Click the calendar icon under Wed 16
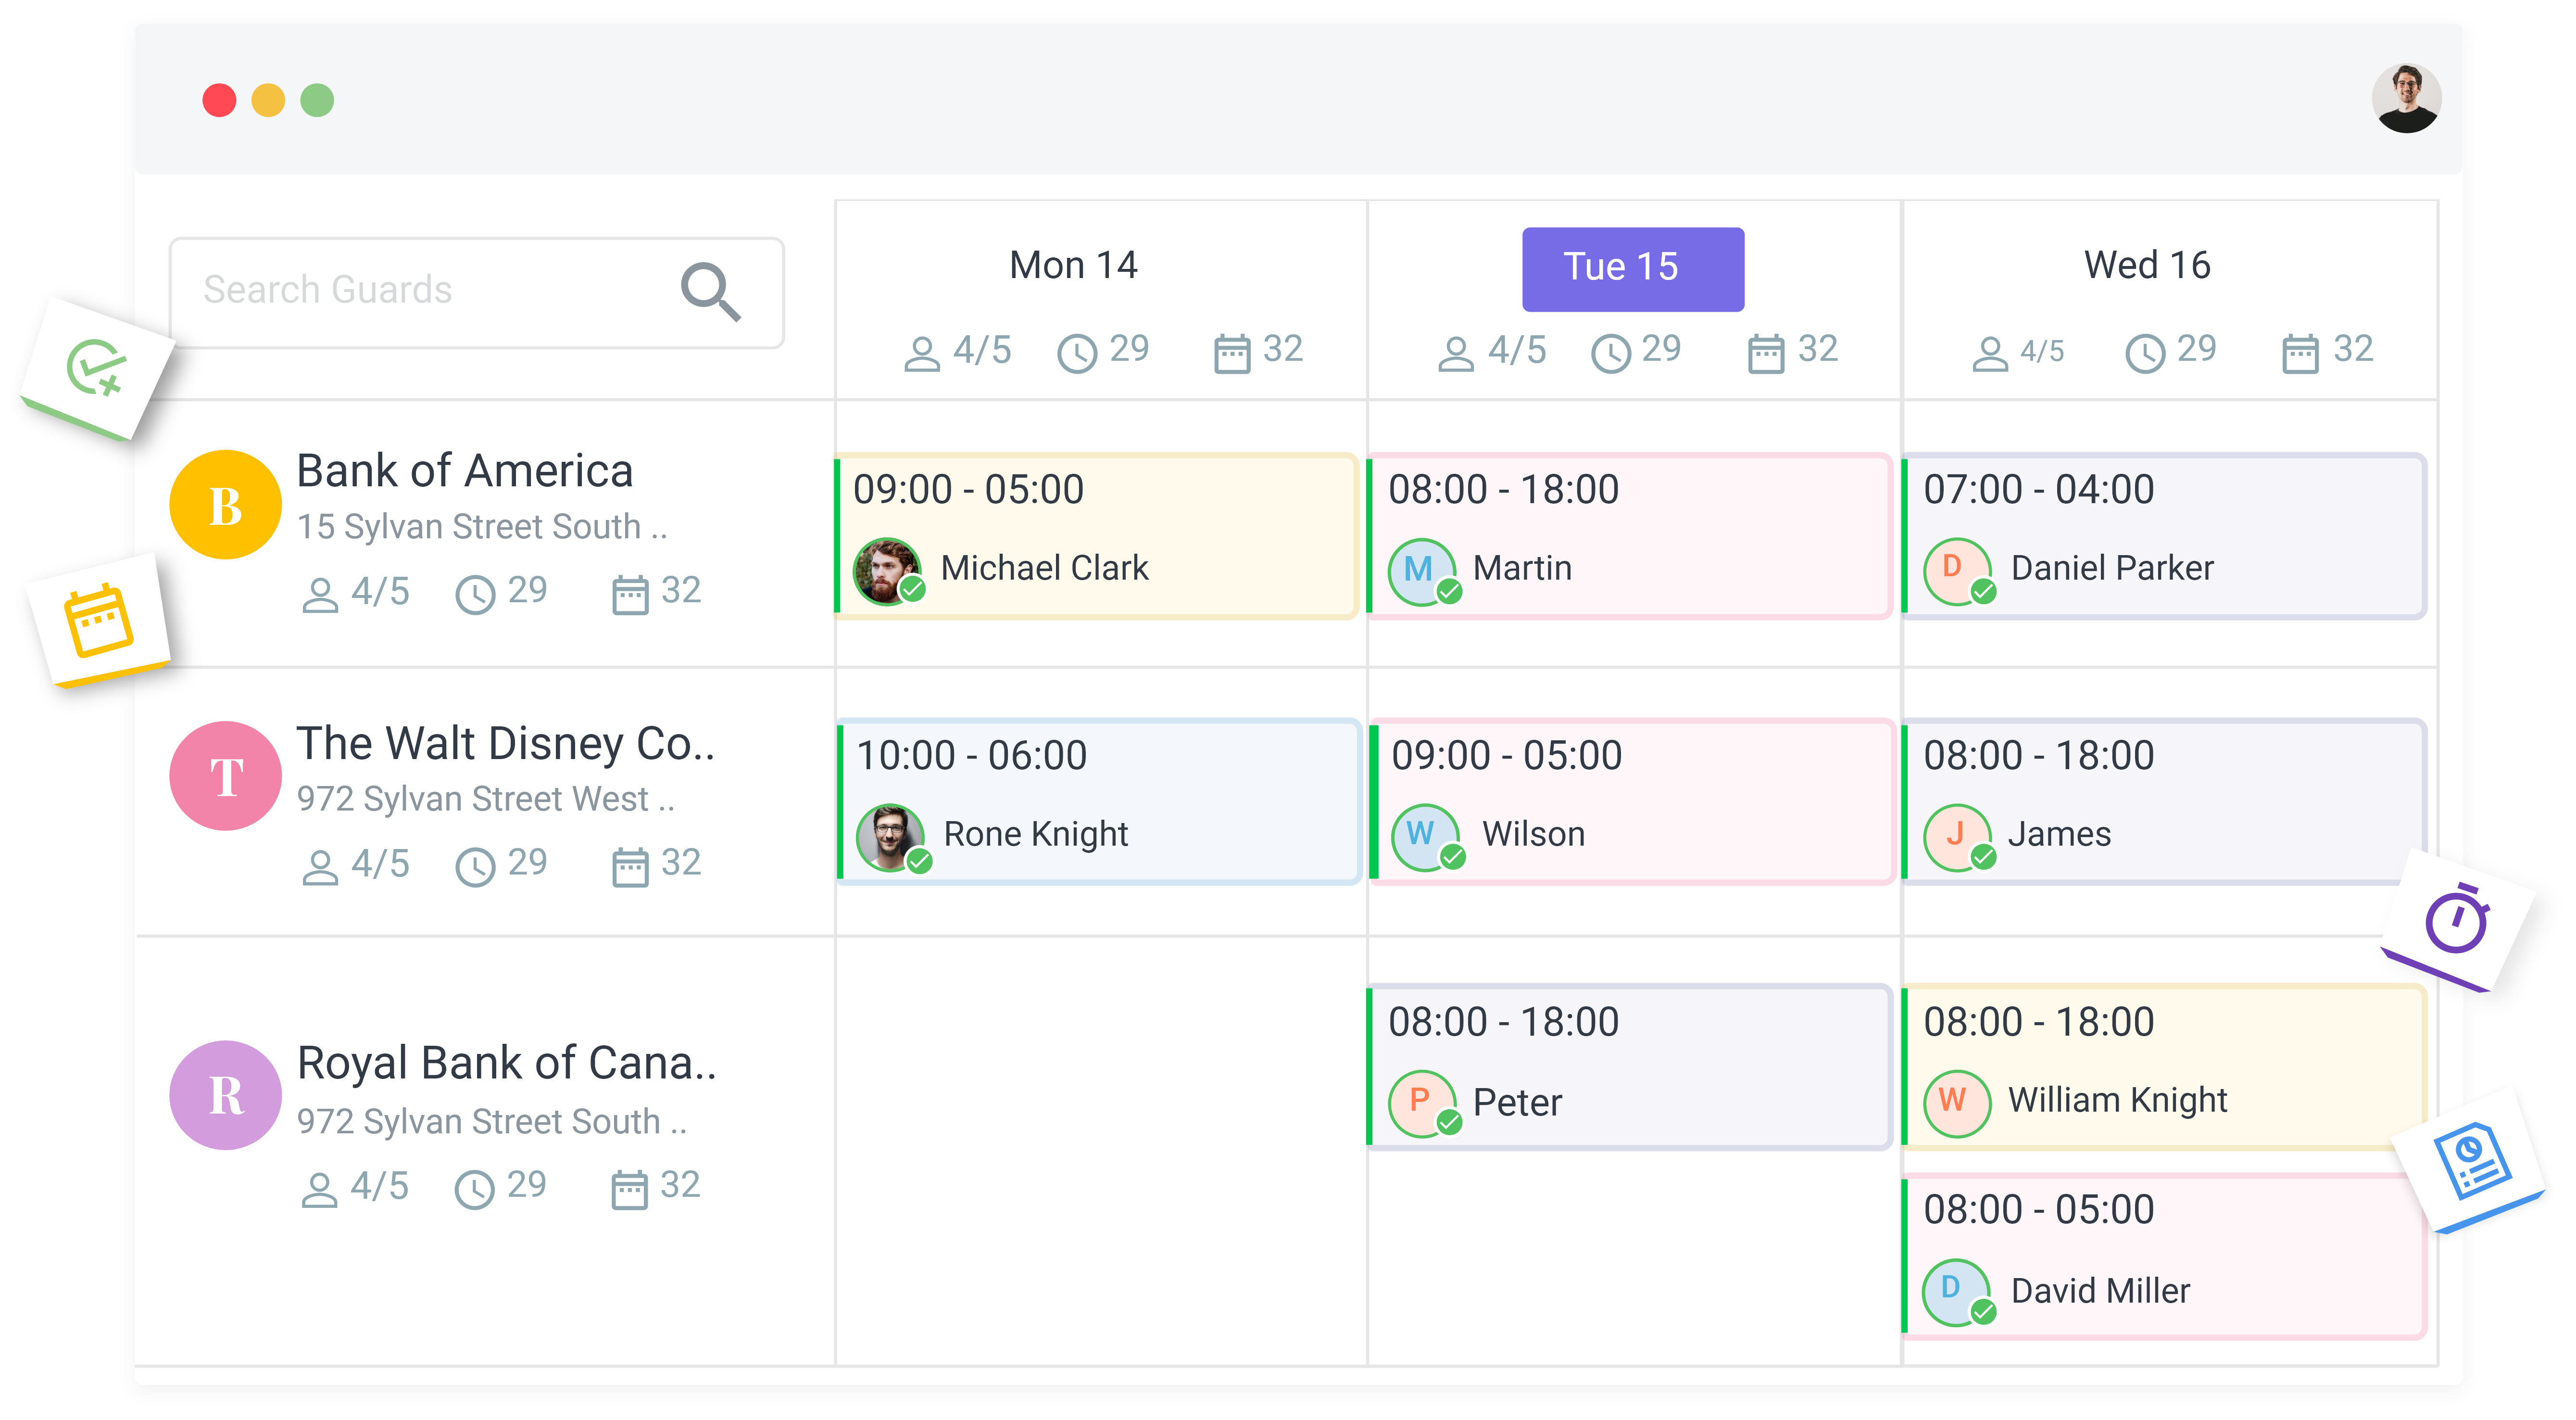The width and height of the screenshot is (2576, 1420). point(2300,353)
